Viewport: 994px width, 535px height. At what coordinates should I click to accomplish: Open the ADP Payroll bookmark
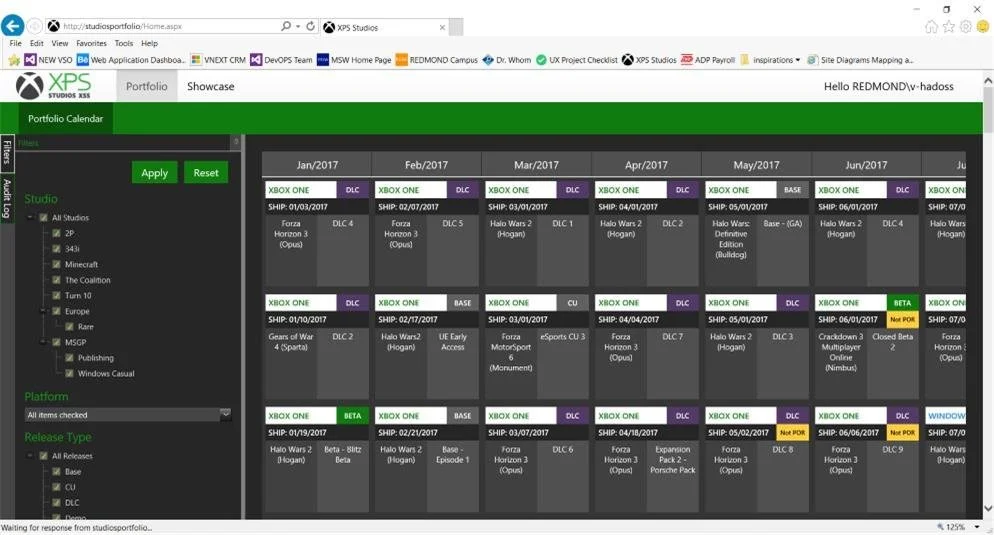pos(707,60)
